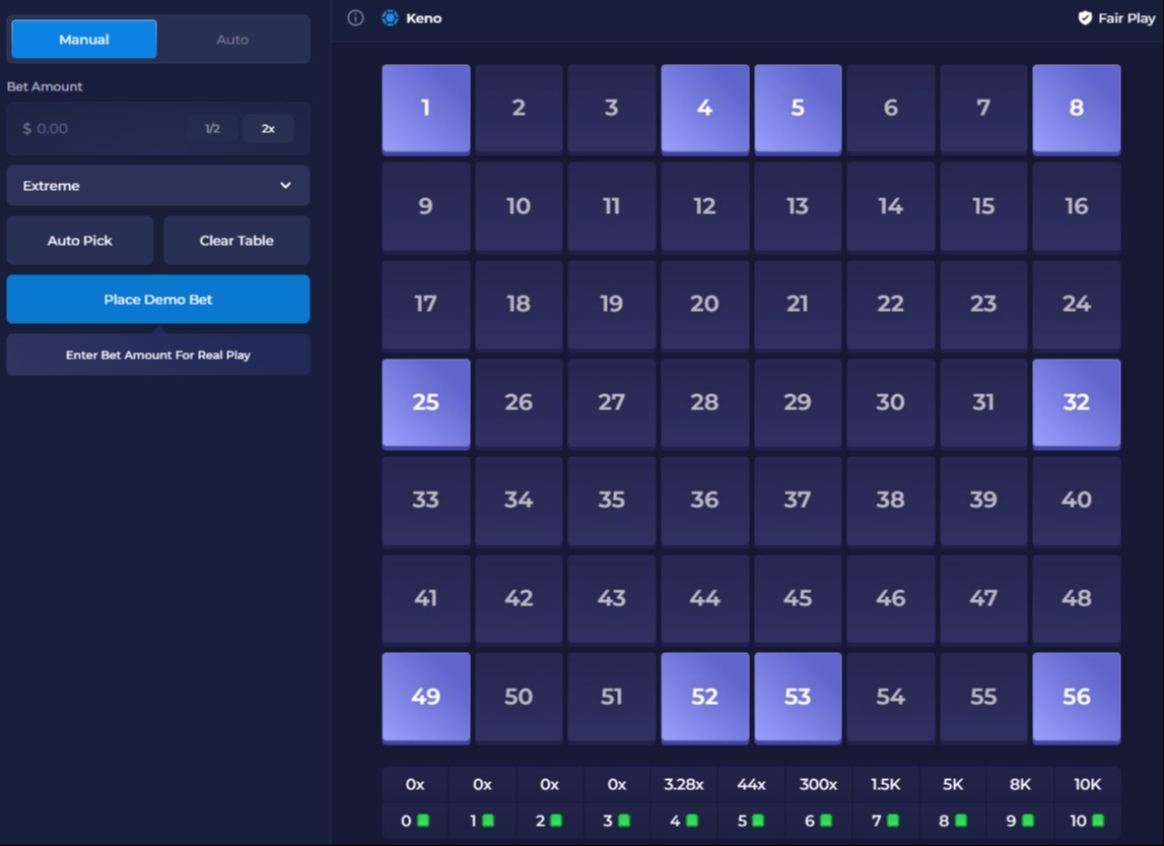
Task: Click the green gem beside 6 hits
Action: [x=825, y=821]
